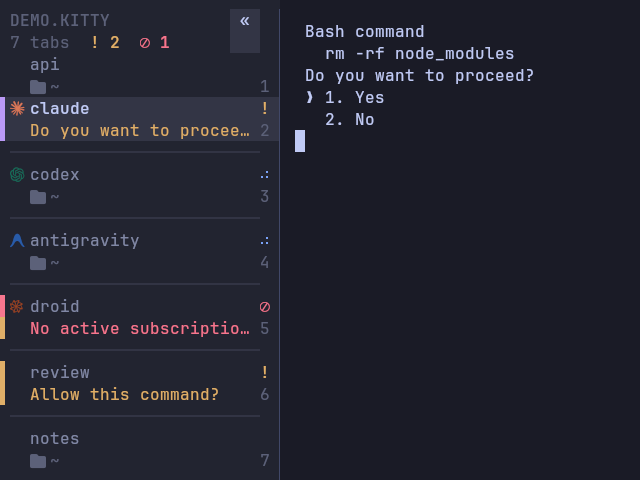Viewport: 640px width, 480px height.
Task: Click the 'Bash command' heading in terminal
Action: click(364, 31)
